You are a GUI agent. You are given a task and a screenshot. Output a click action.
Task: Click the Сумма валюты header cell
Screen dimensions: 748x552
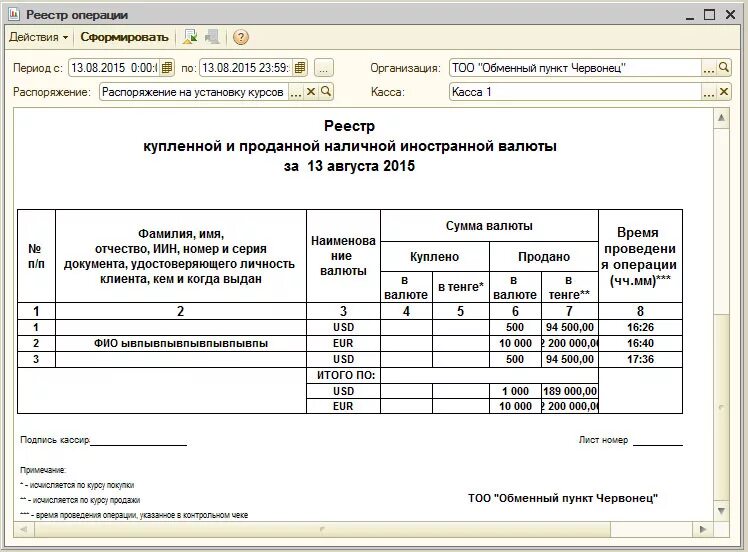click(x=489, y=226)
